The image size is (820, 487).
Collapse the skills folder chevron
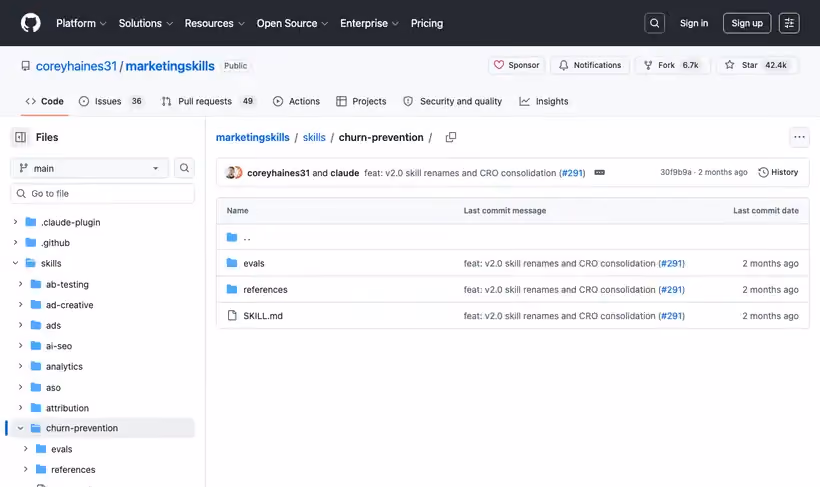[15, 263]
